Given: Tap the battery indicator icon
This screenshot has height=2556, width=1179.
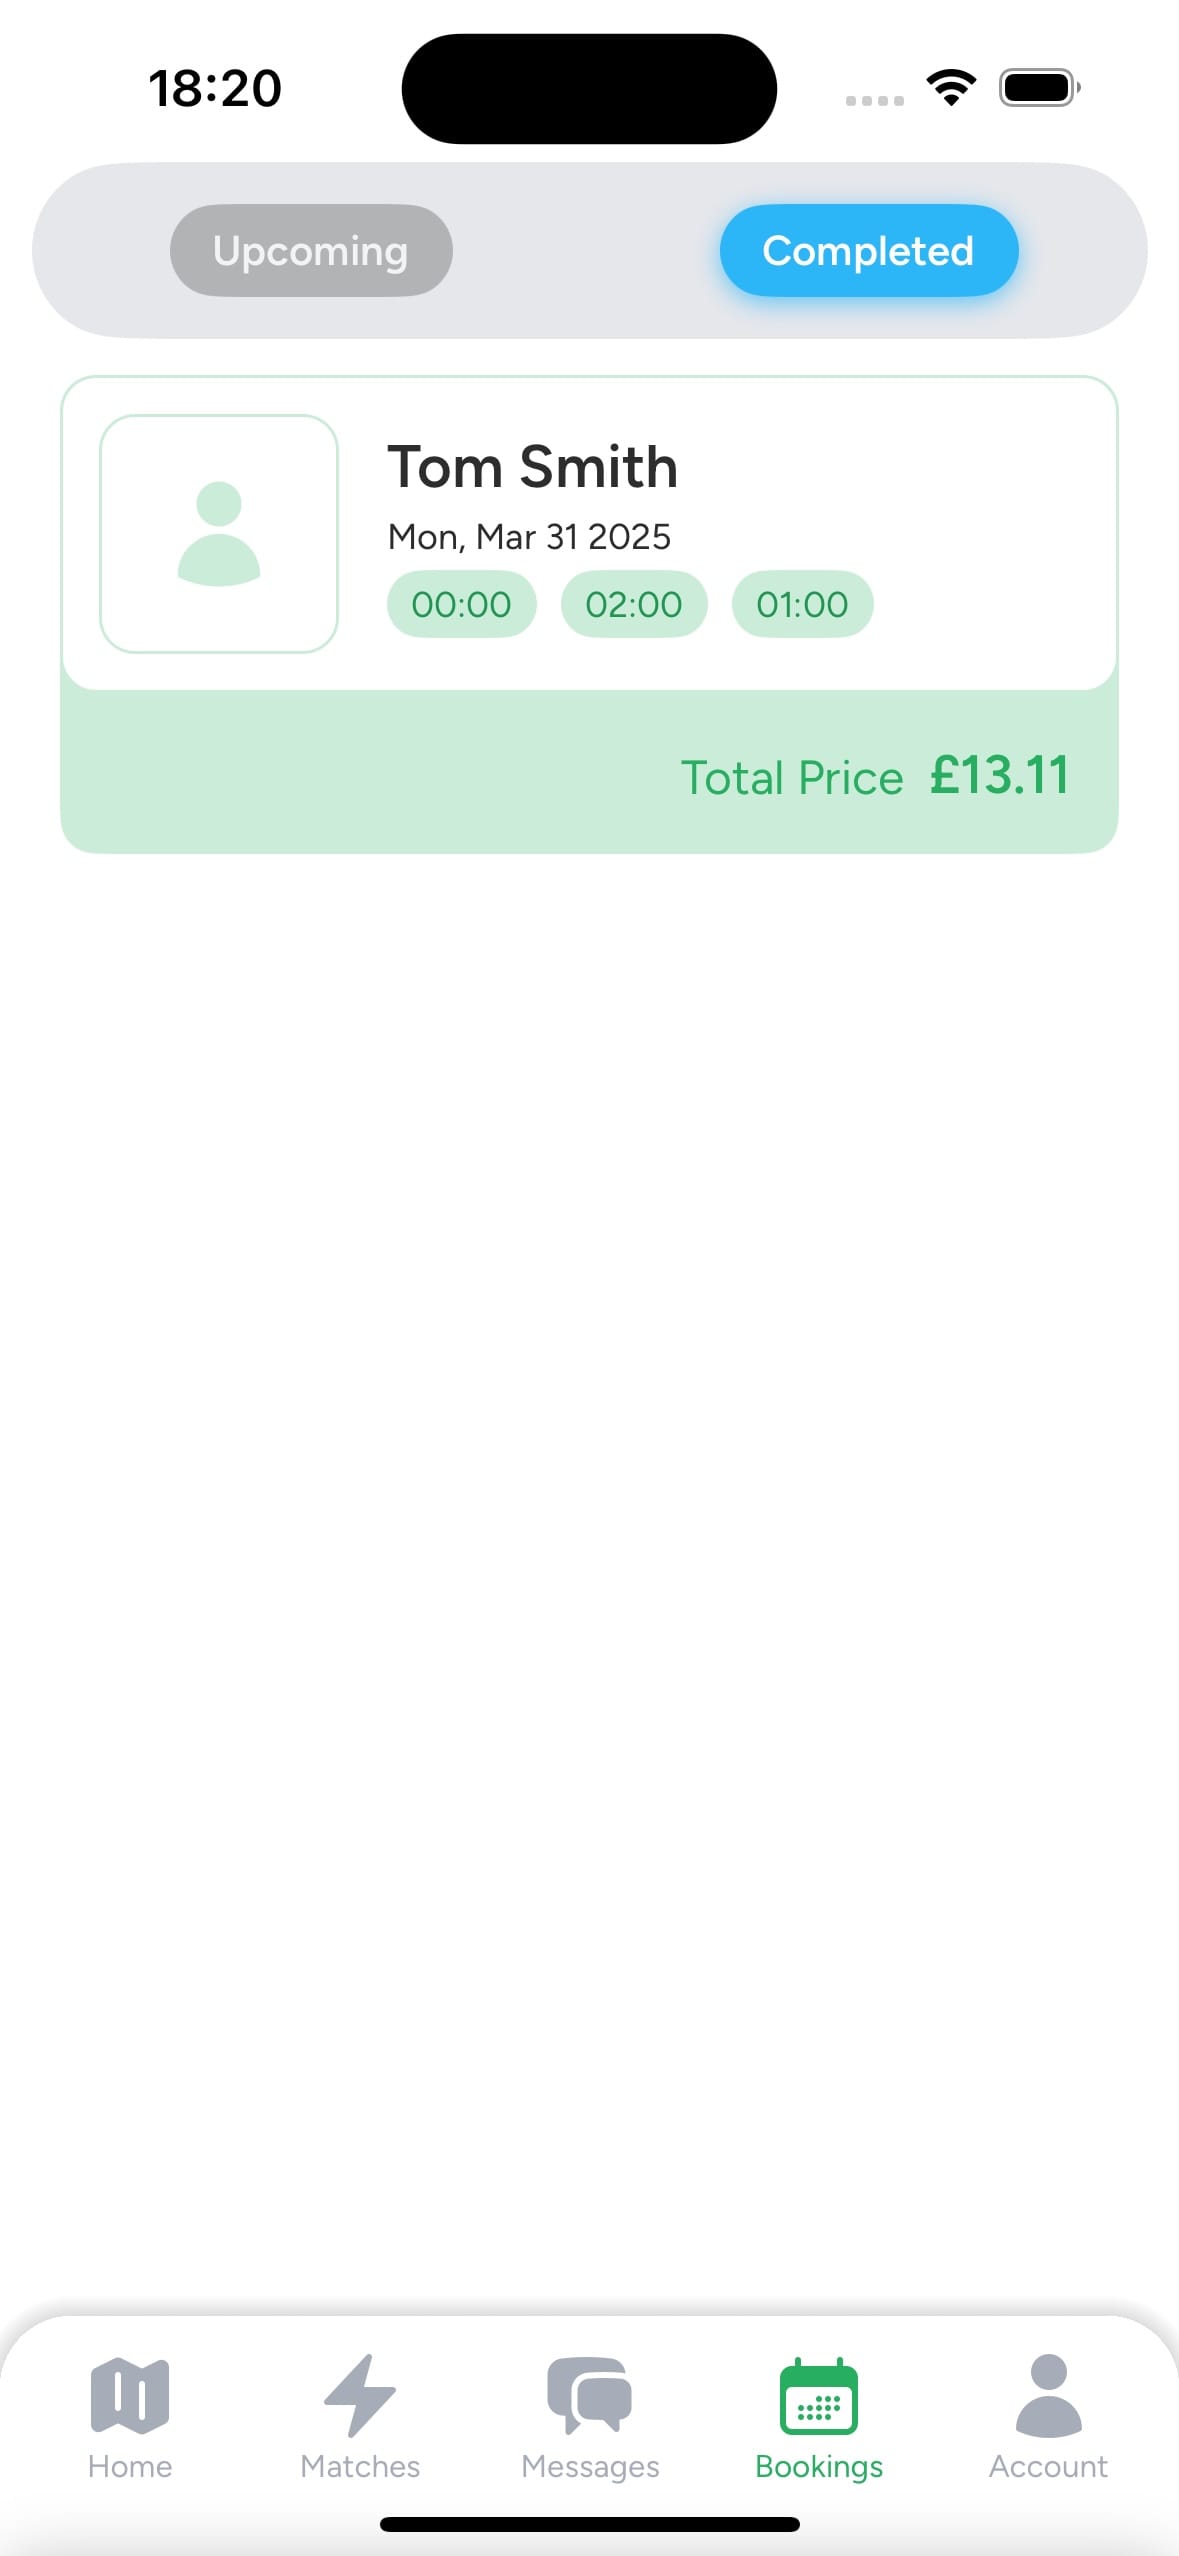Looking at the screenshot, I should pos(1040,88).
